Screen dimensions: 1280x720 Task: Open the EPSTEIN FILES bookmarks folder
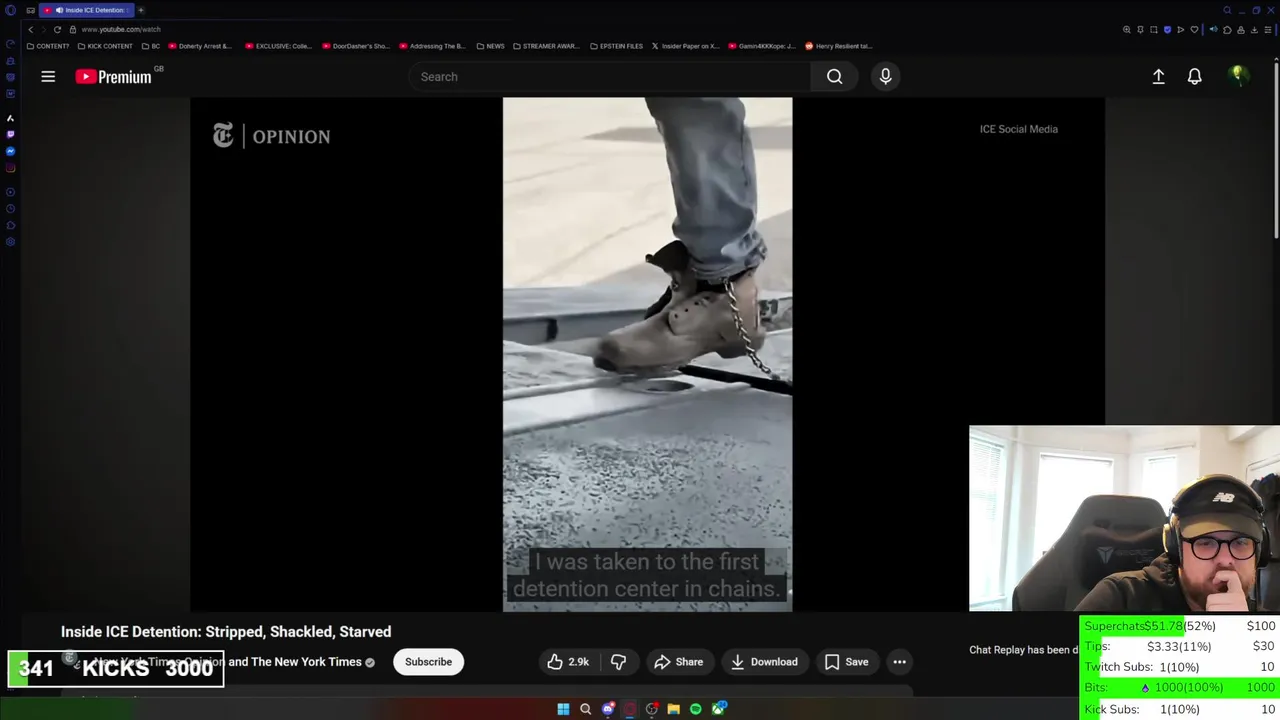click(x=616, y=46)
